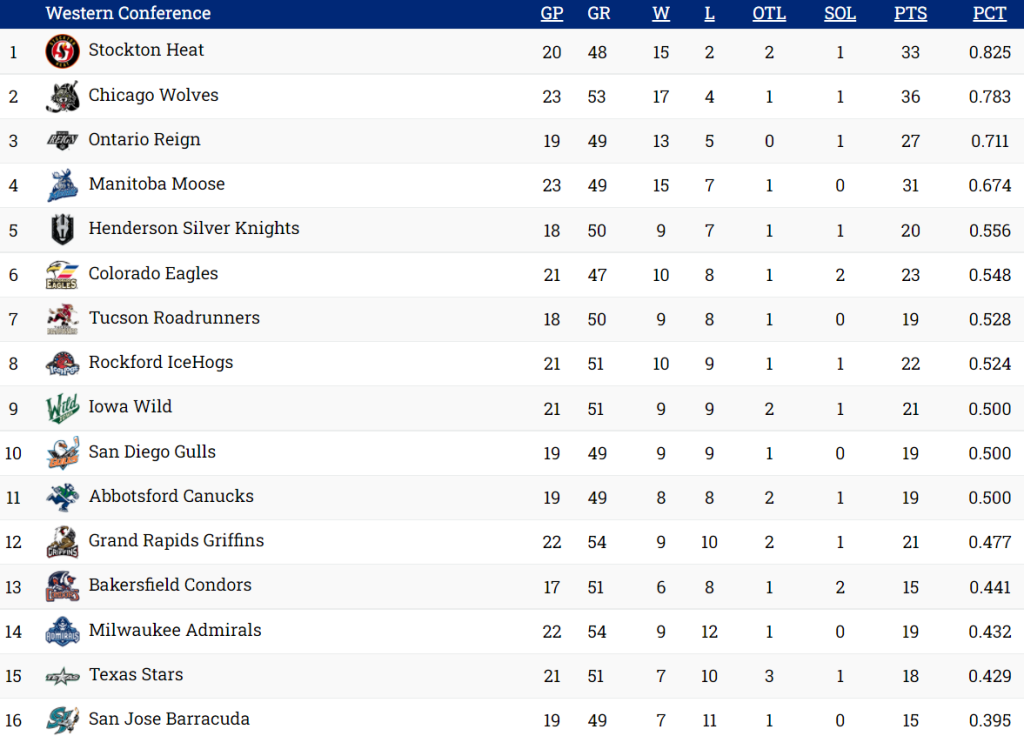Viewport: 1024px width, 736px height.
Task: Click the Manitoba Moose logo
Action: point(63,185)
